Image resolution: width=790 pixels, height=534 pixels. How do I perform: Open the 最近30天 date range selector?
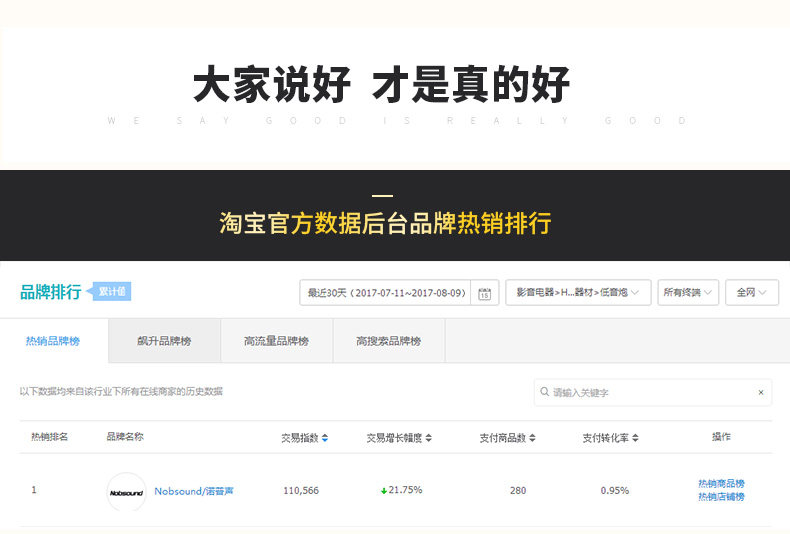[385, 293]
